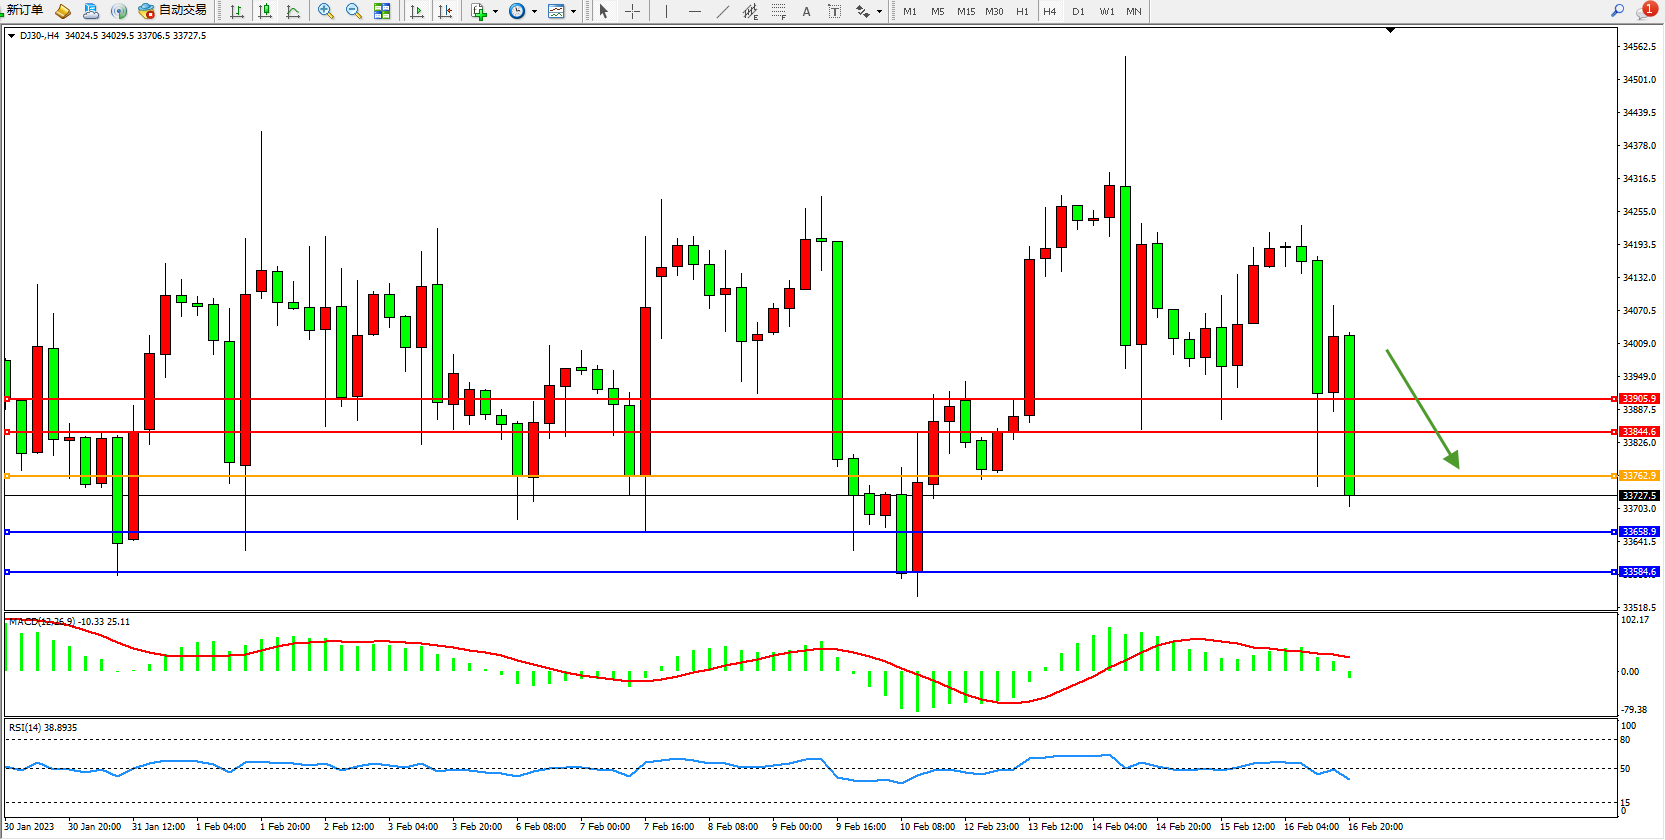Pick the trendline drawing tool
Screen dimensions: 1665x840
click(x=722, y=11)
